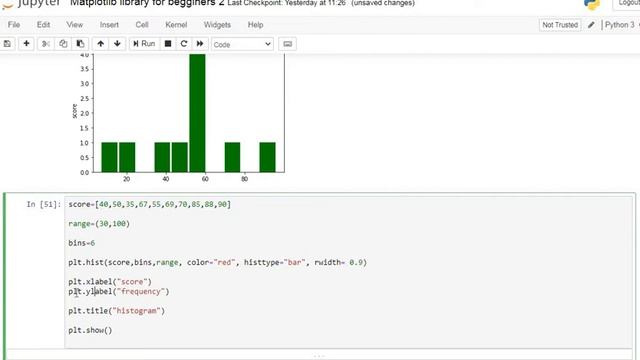Move selected cell down arrow
Viewport: 640px width, 360px height.
pyautogui.click(x=117, y=44)
